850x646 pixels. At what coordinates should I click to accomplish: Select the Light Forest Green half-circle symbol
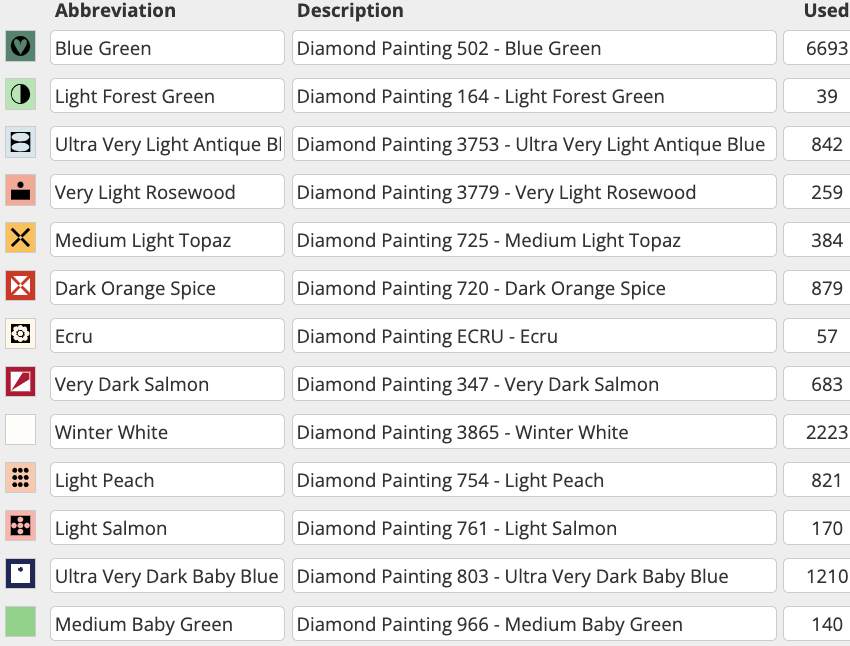click(20, 95)
